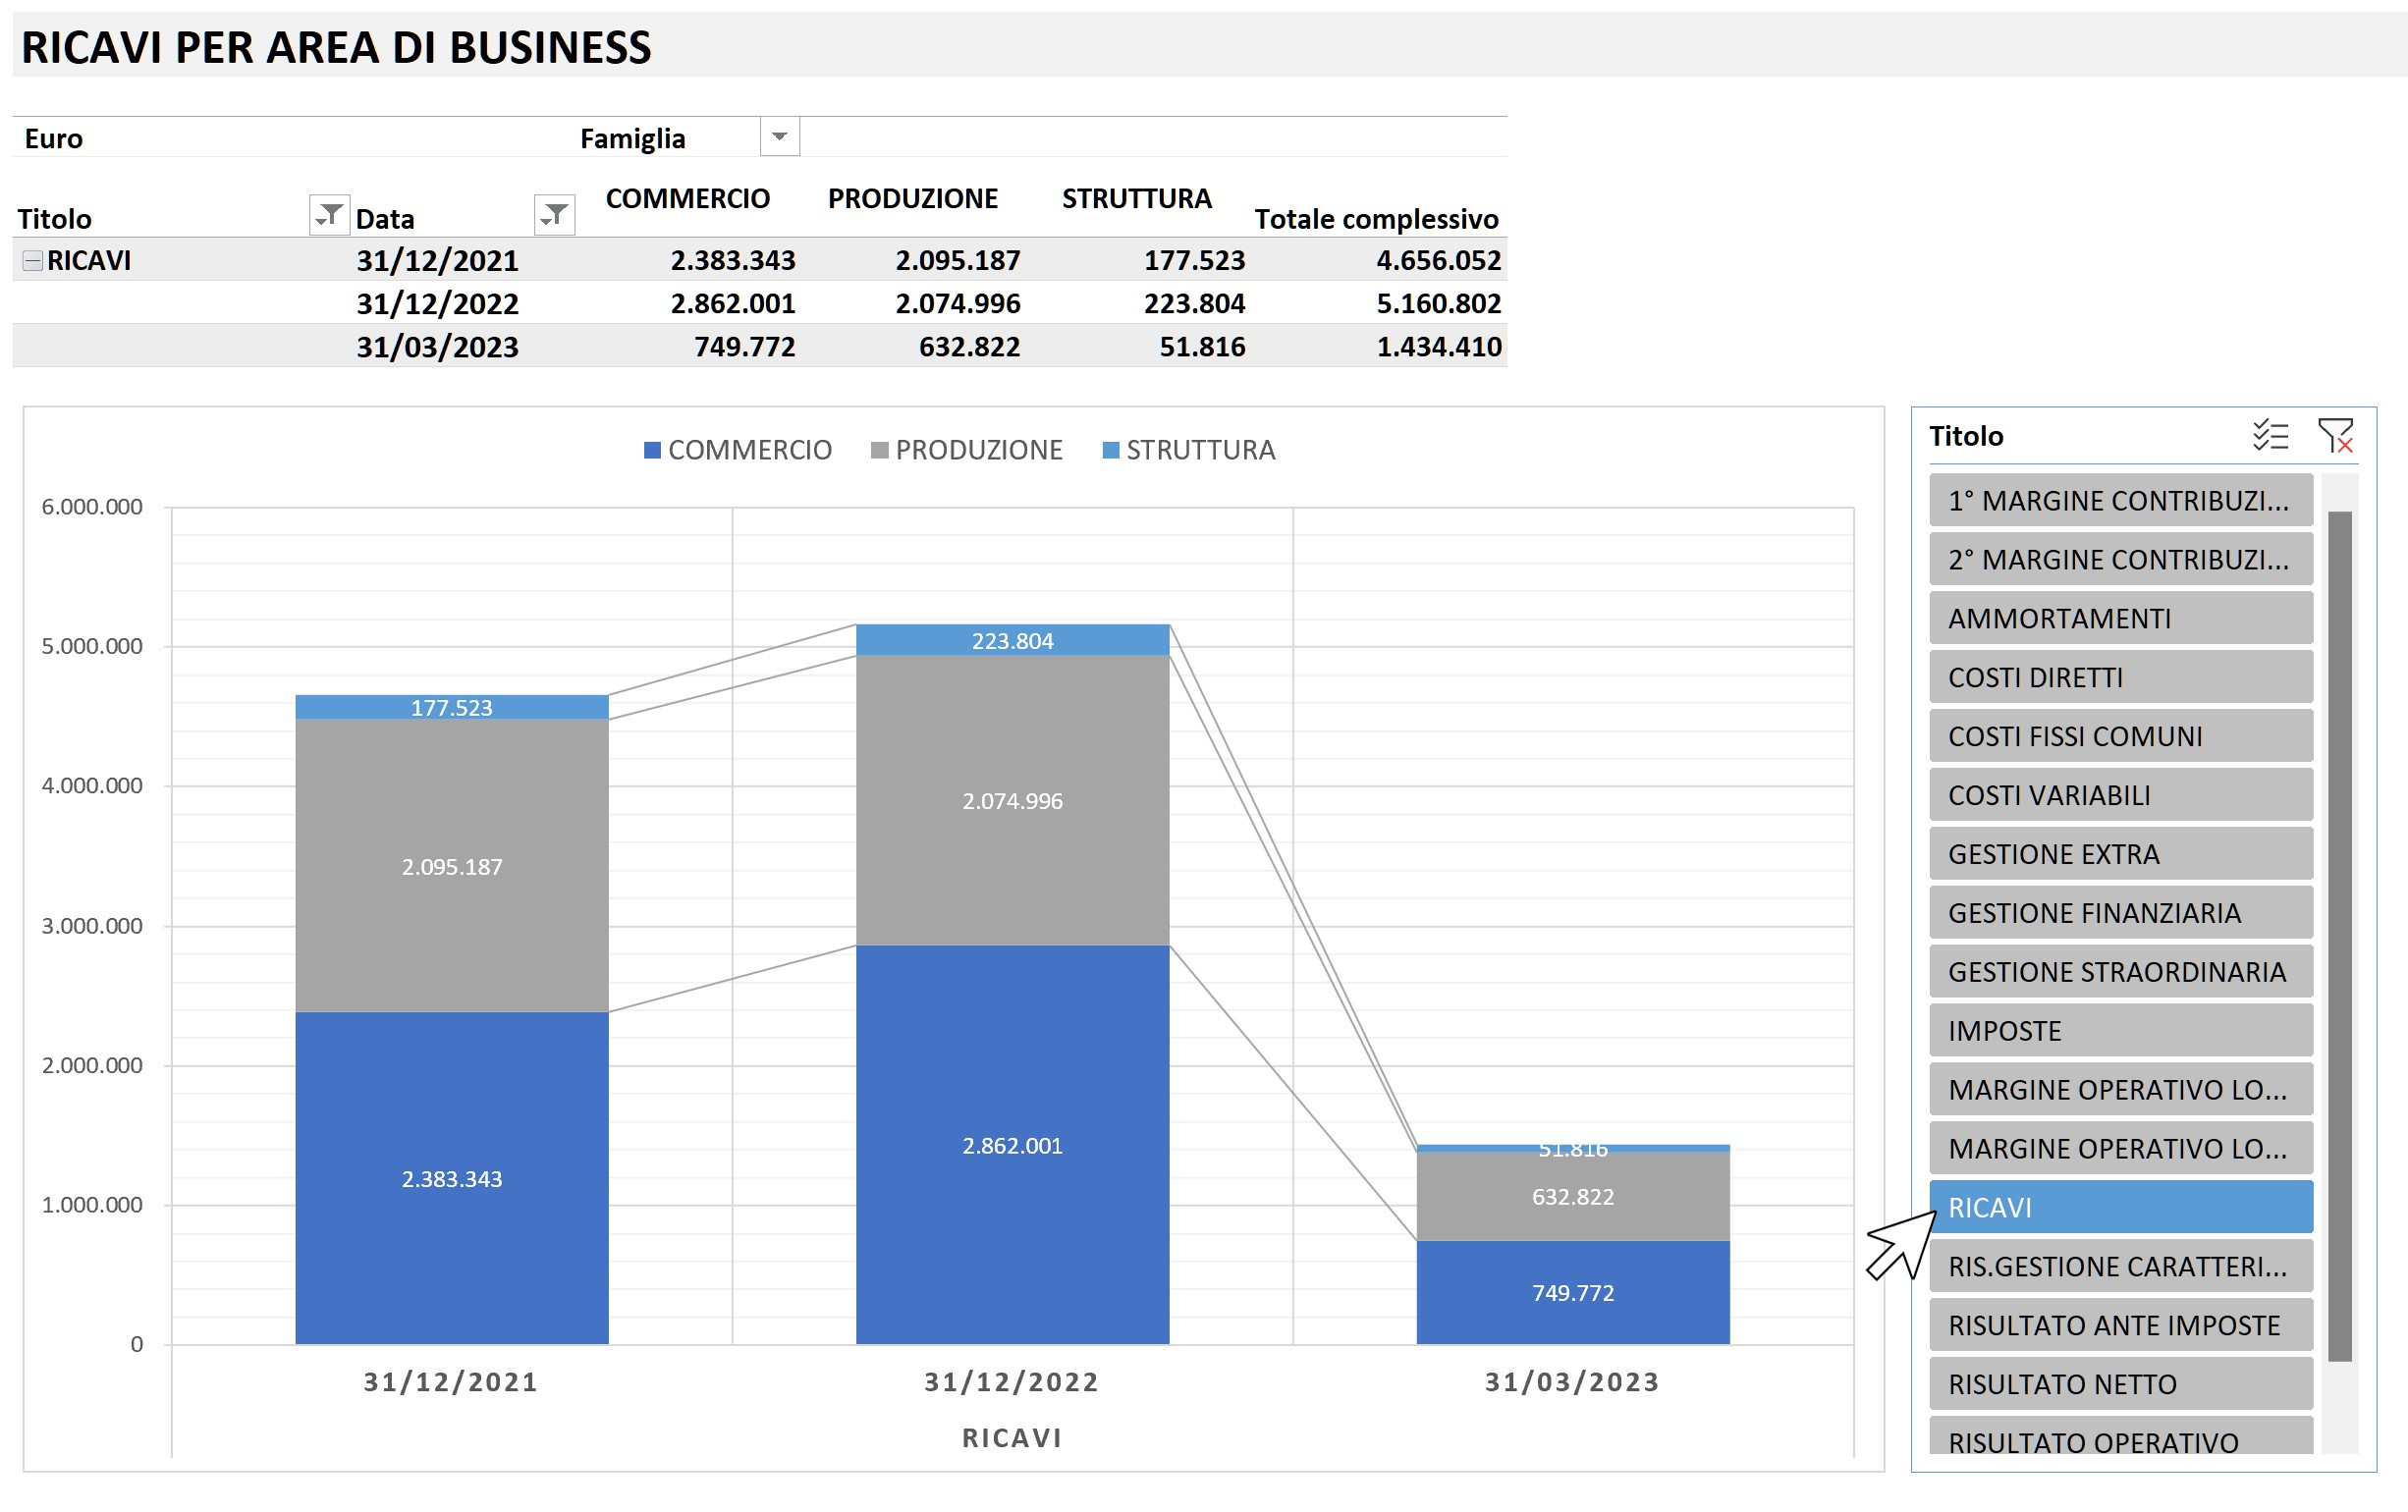Select COSTI VARIABILI slicer item

click(x=2120, y=795)
